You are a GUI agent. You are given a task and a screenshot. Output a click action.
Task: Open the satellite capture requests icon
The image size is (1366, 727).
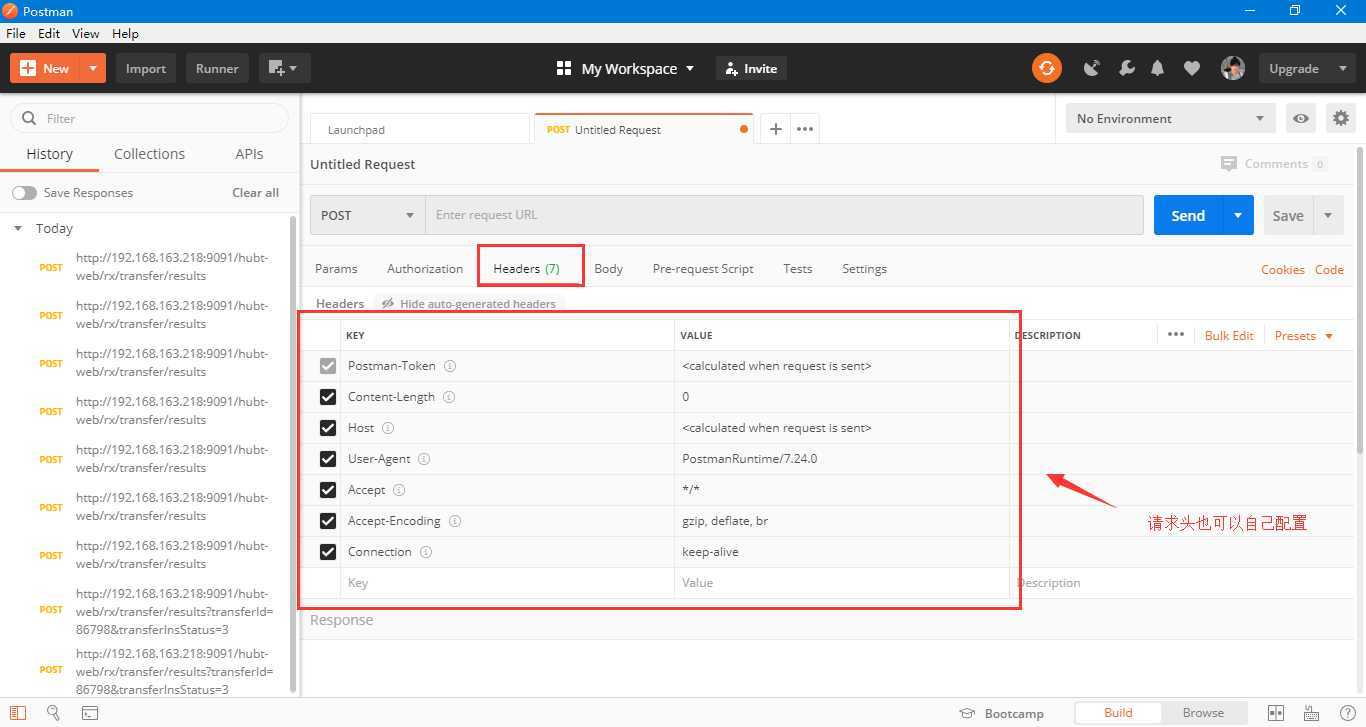[x=1092, y=68]
